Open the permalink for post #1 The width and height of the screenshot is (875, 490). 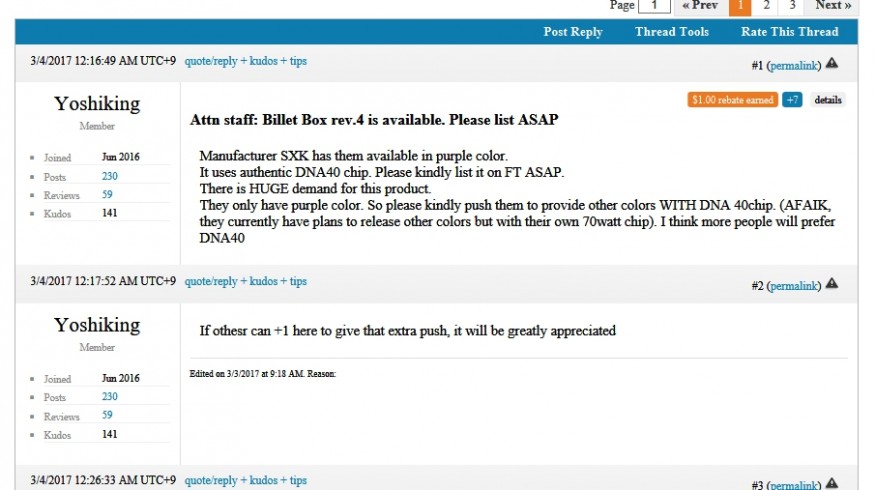[x=794, y=66]
